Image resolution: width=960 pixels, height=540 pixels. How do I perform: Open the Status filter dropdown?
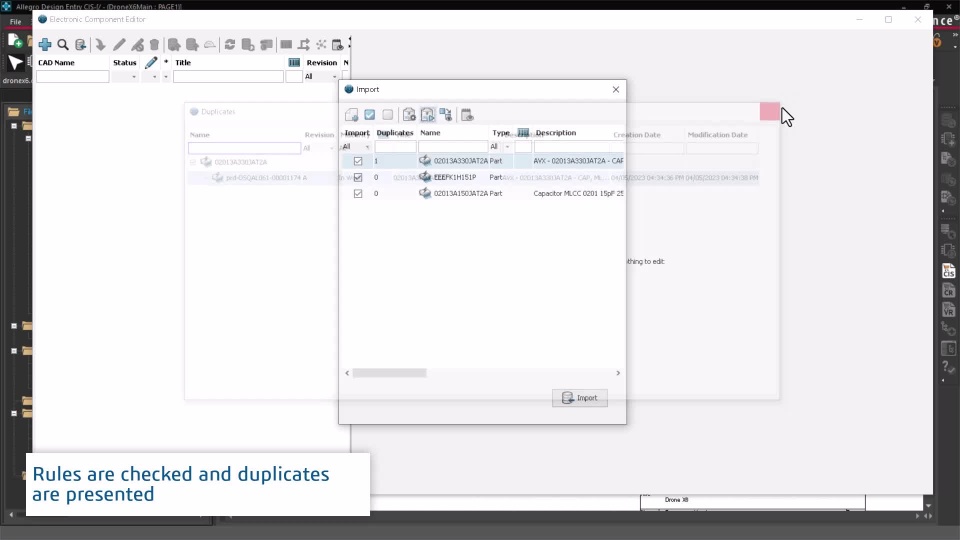coord(134,77)
